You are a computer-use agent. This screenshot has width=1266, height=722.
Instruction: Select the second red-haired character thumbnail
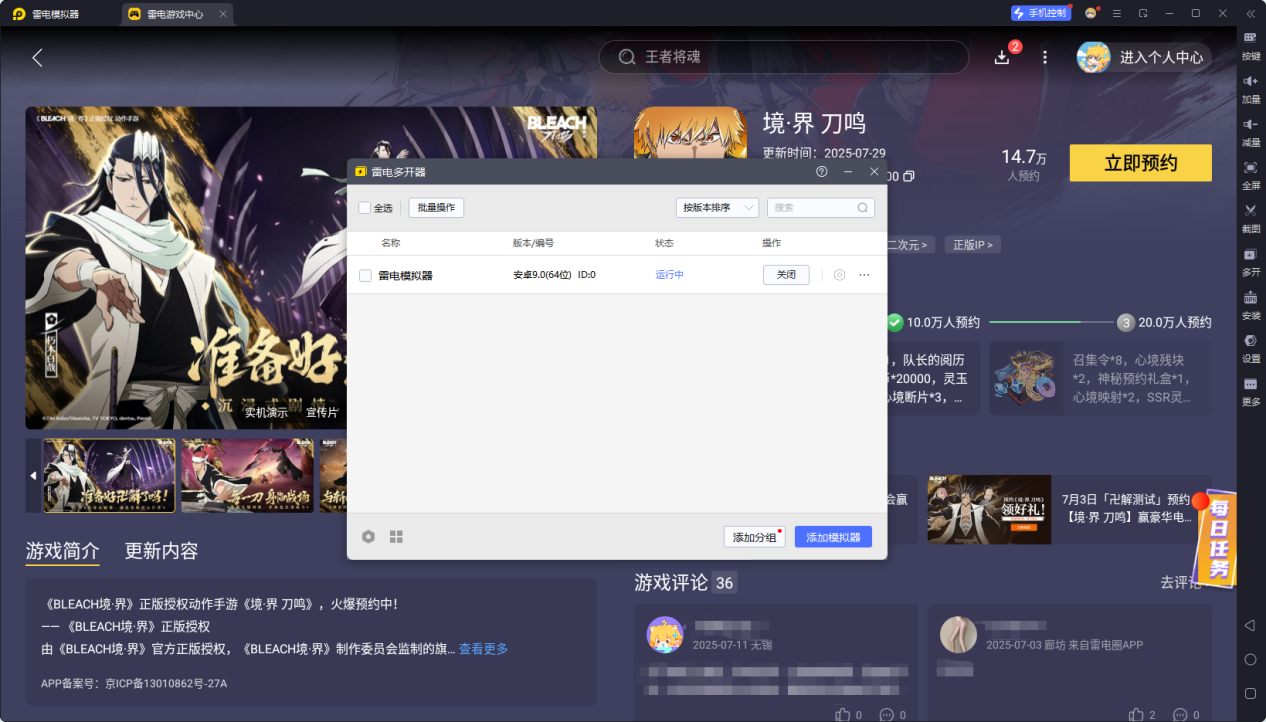click(247, 476)
